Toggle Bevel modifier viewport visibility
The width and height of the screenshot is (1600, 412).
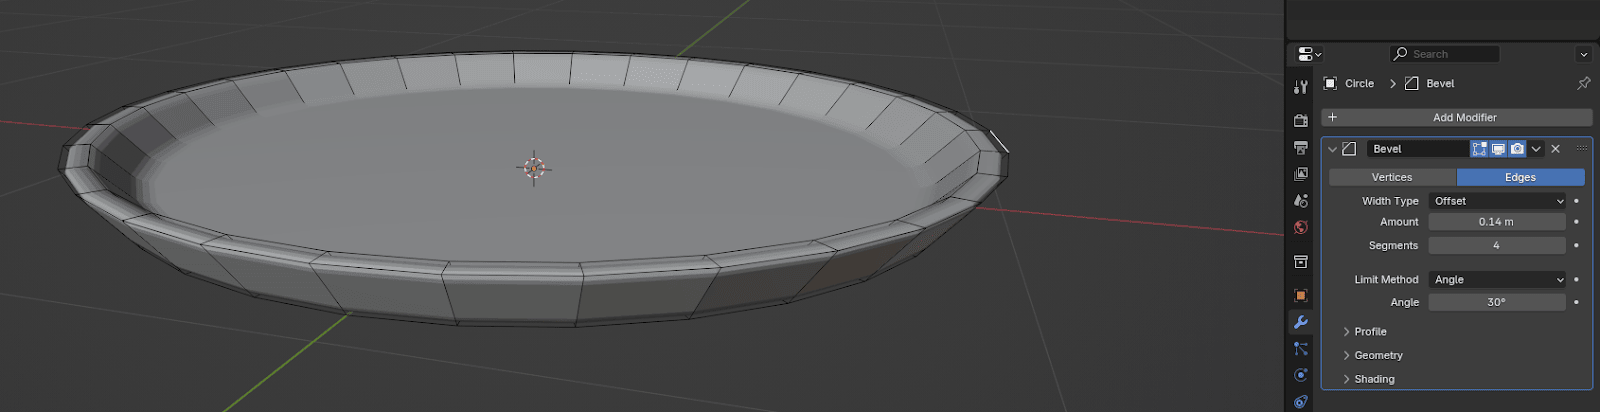1498,149
